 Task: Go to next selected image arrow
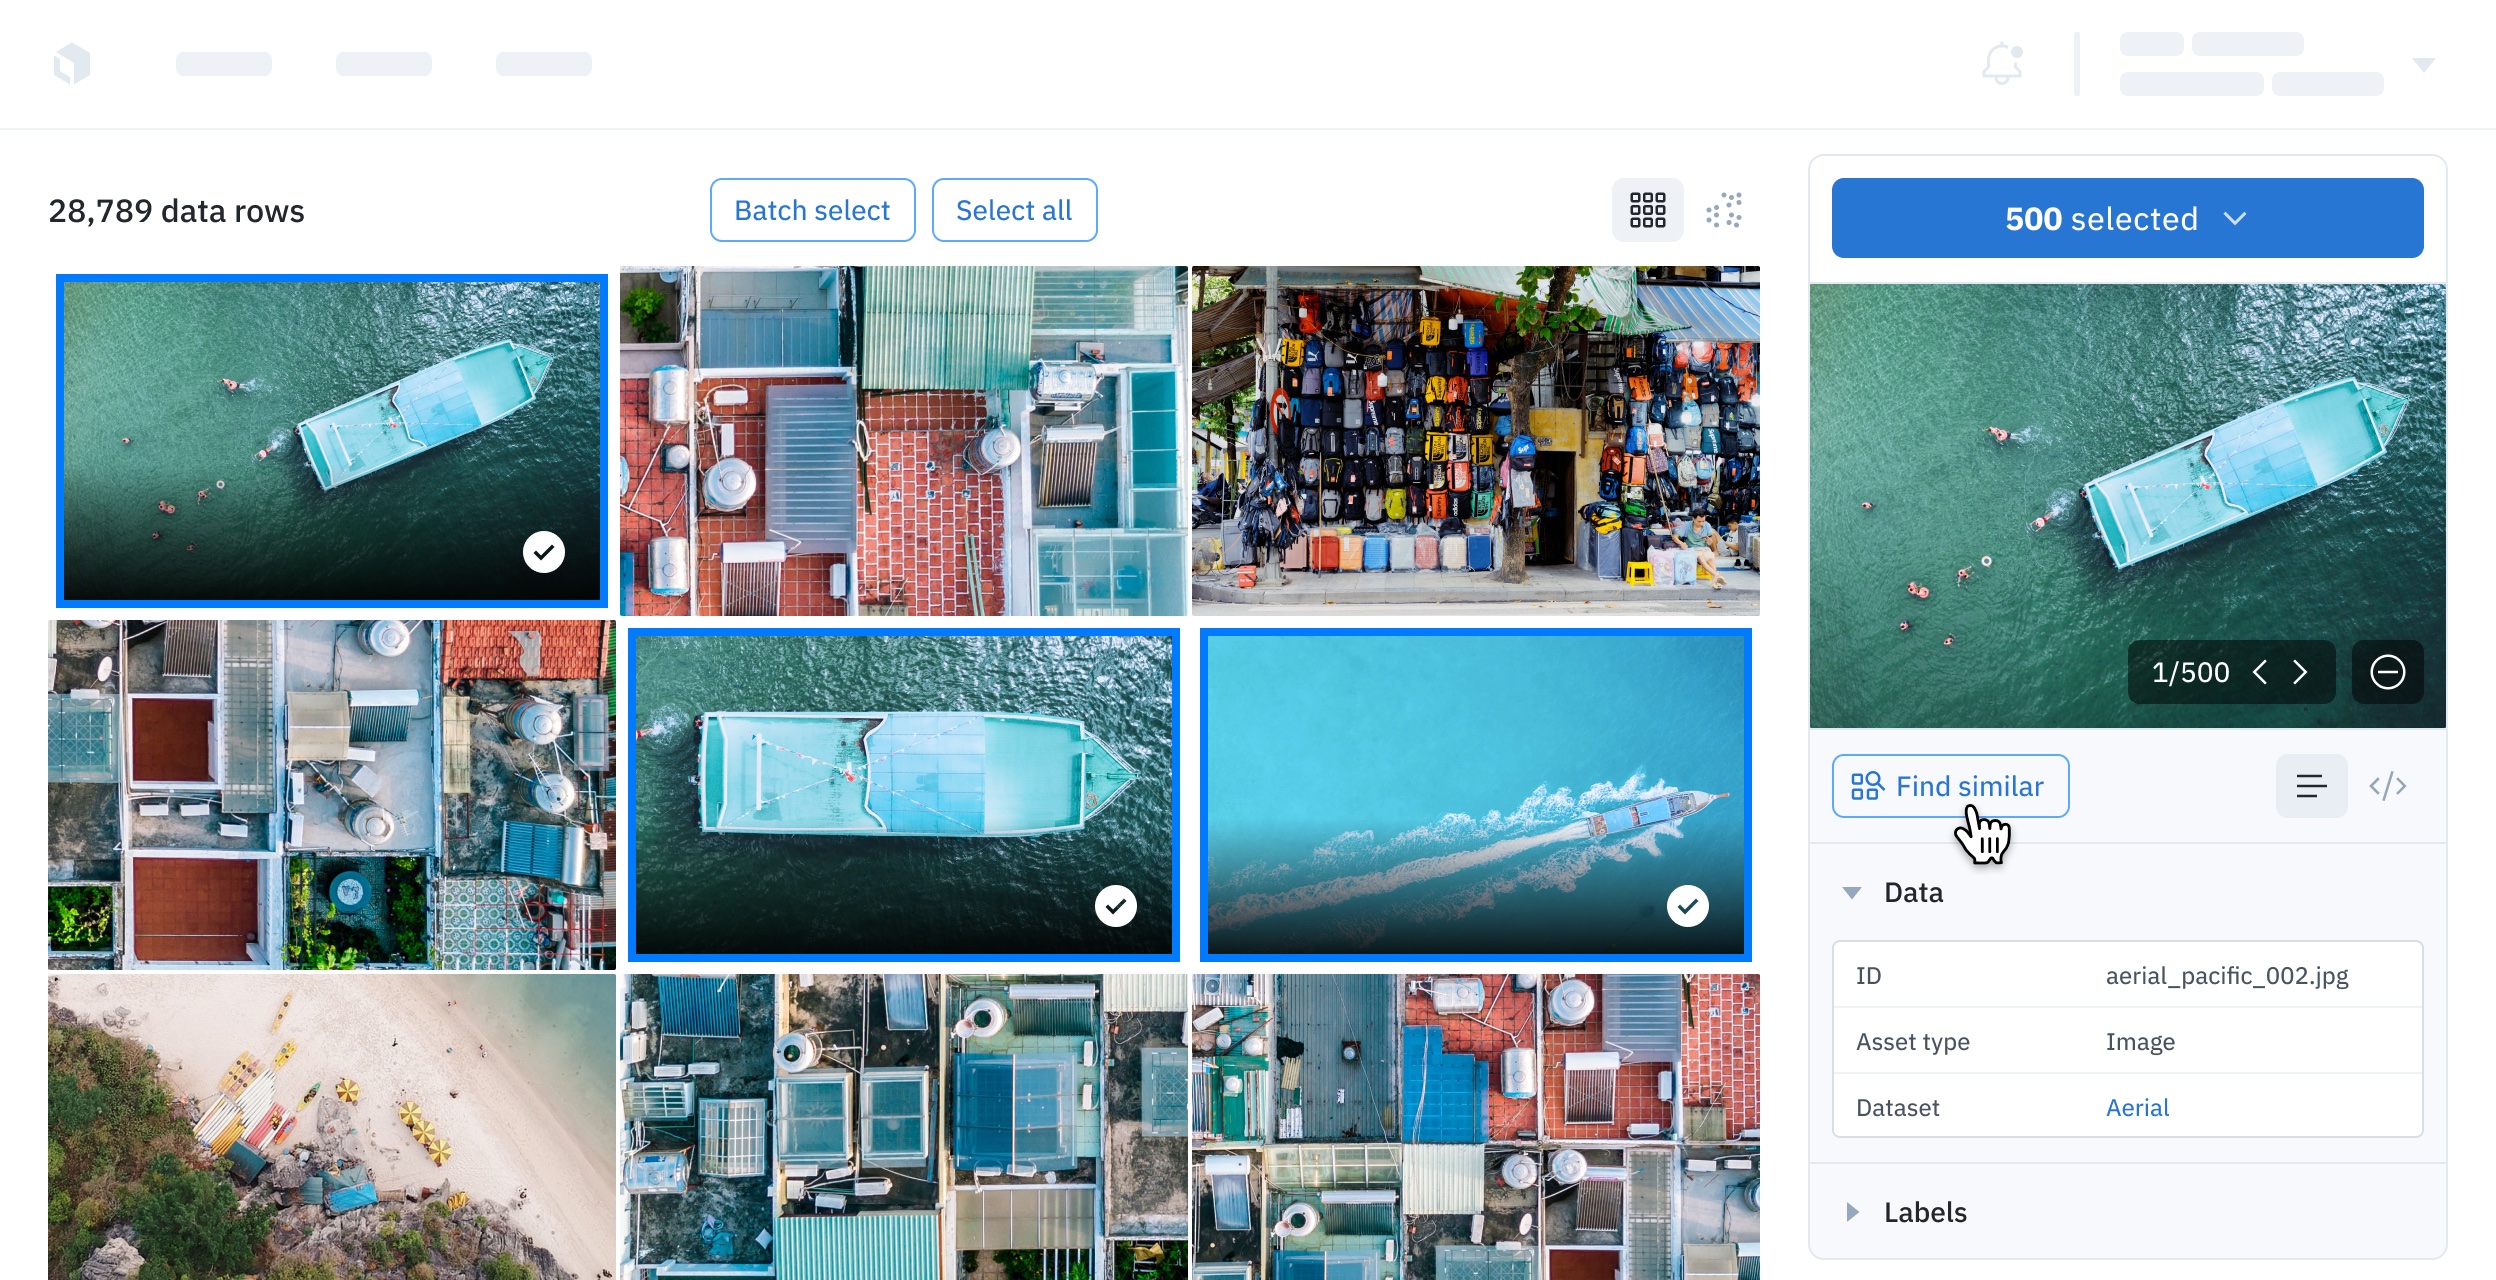point(2300,672)
